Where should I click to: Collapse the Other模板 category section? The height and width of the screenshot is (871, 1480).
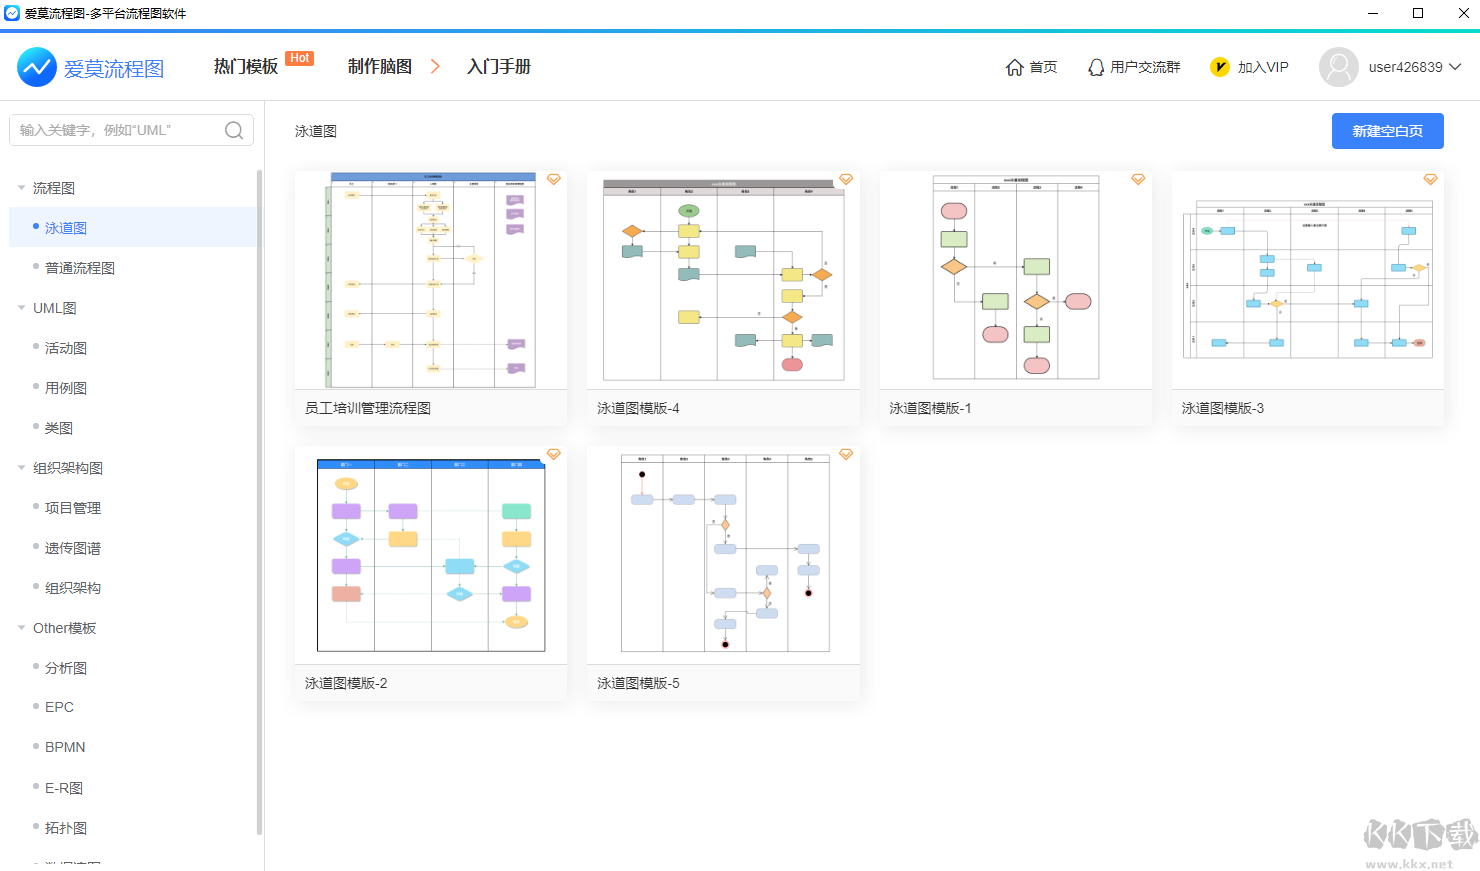pos(21,627)
